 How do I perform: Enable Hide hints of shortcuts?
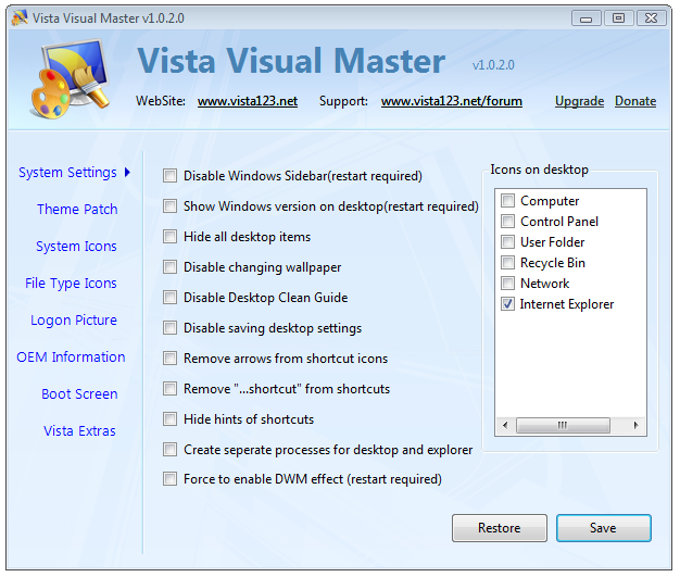pyautogui.click(x=170, y=419)
